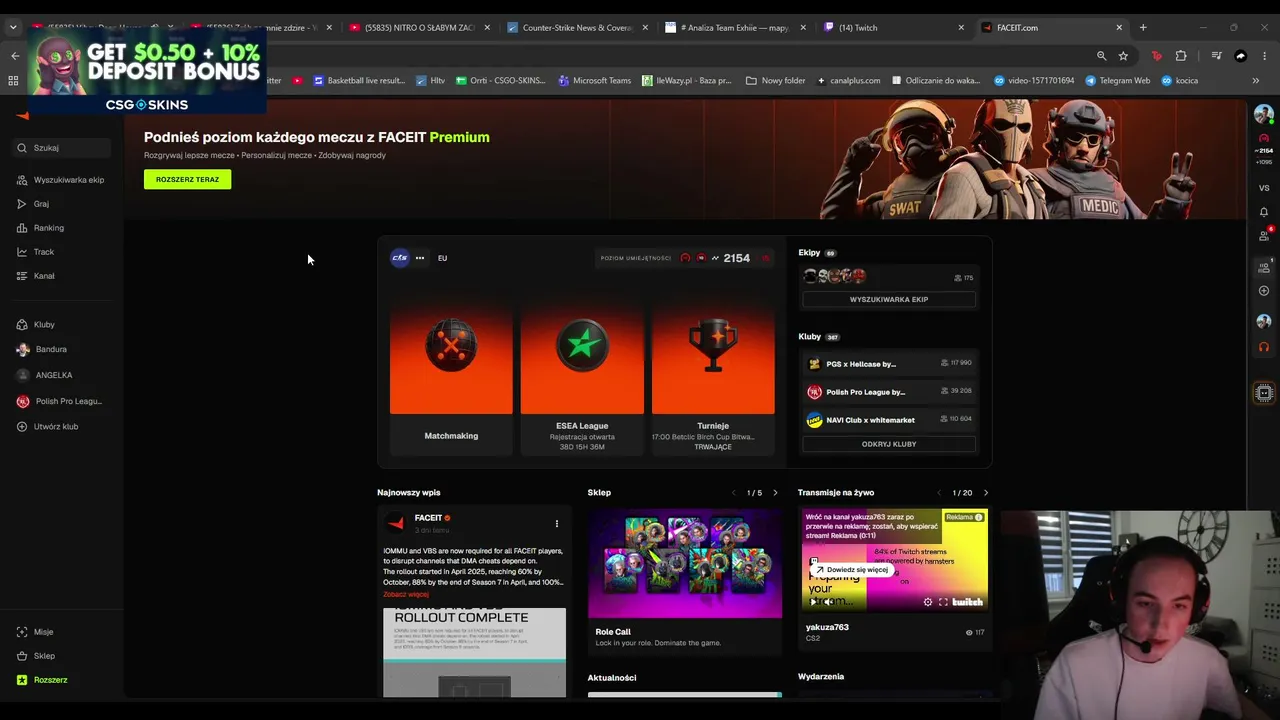The width and height of the screenshot is (1280, 720).
Task: Select the FACEIT.com browser tab
Action: (x=1054, y=28)
